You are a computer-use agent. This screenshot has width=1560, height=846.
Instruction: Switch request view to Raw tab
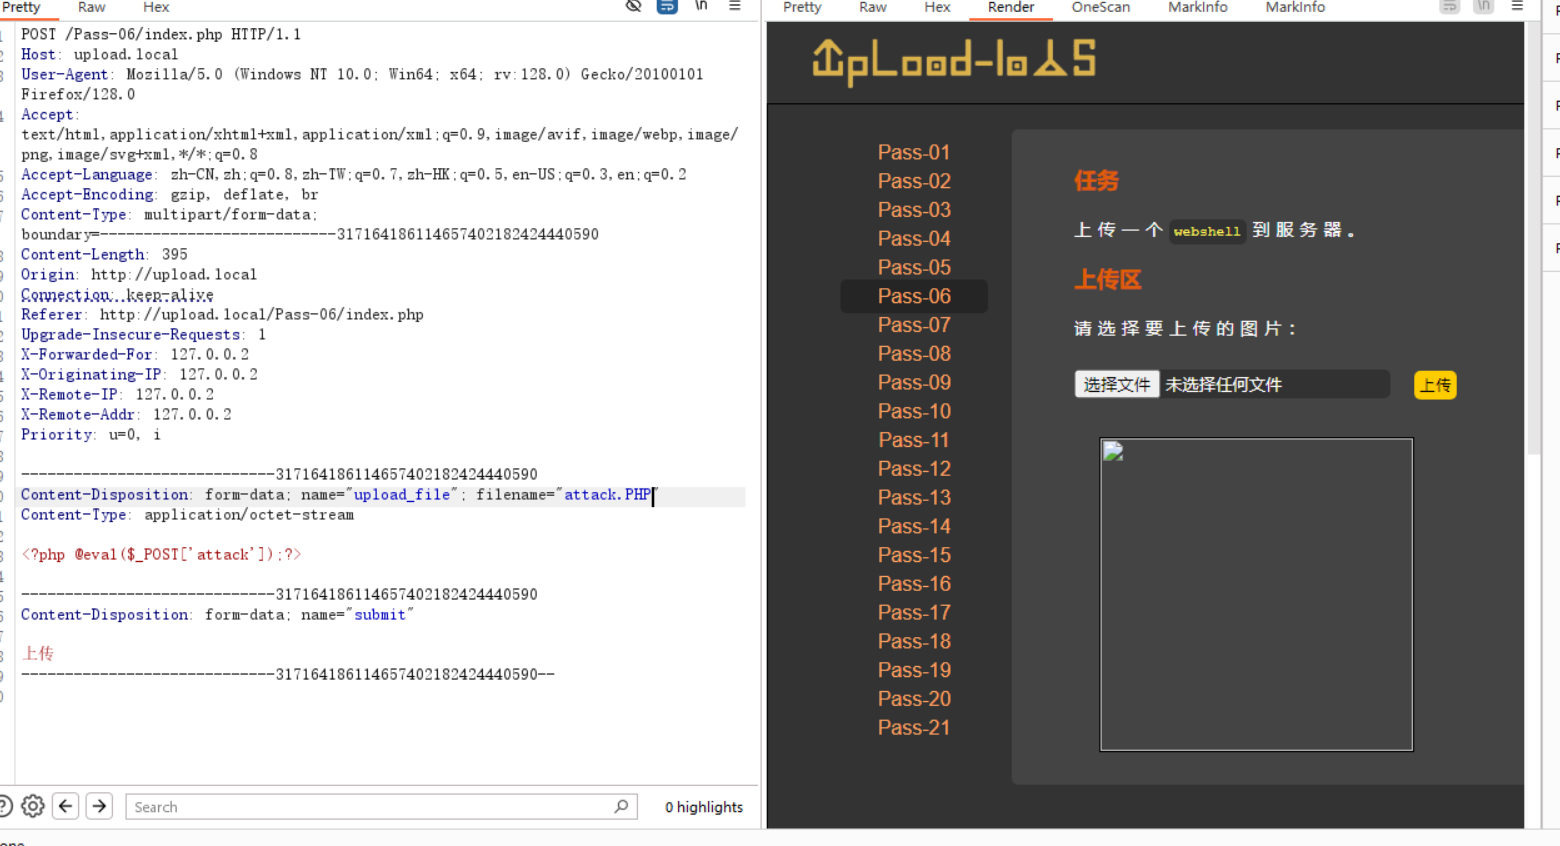[x=91, y=8]
